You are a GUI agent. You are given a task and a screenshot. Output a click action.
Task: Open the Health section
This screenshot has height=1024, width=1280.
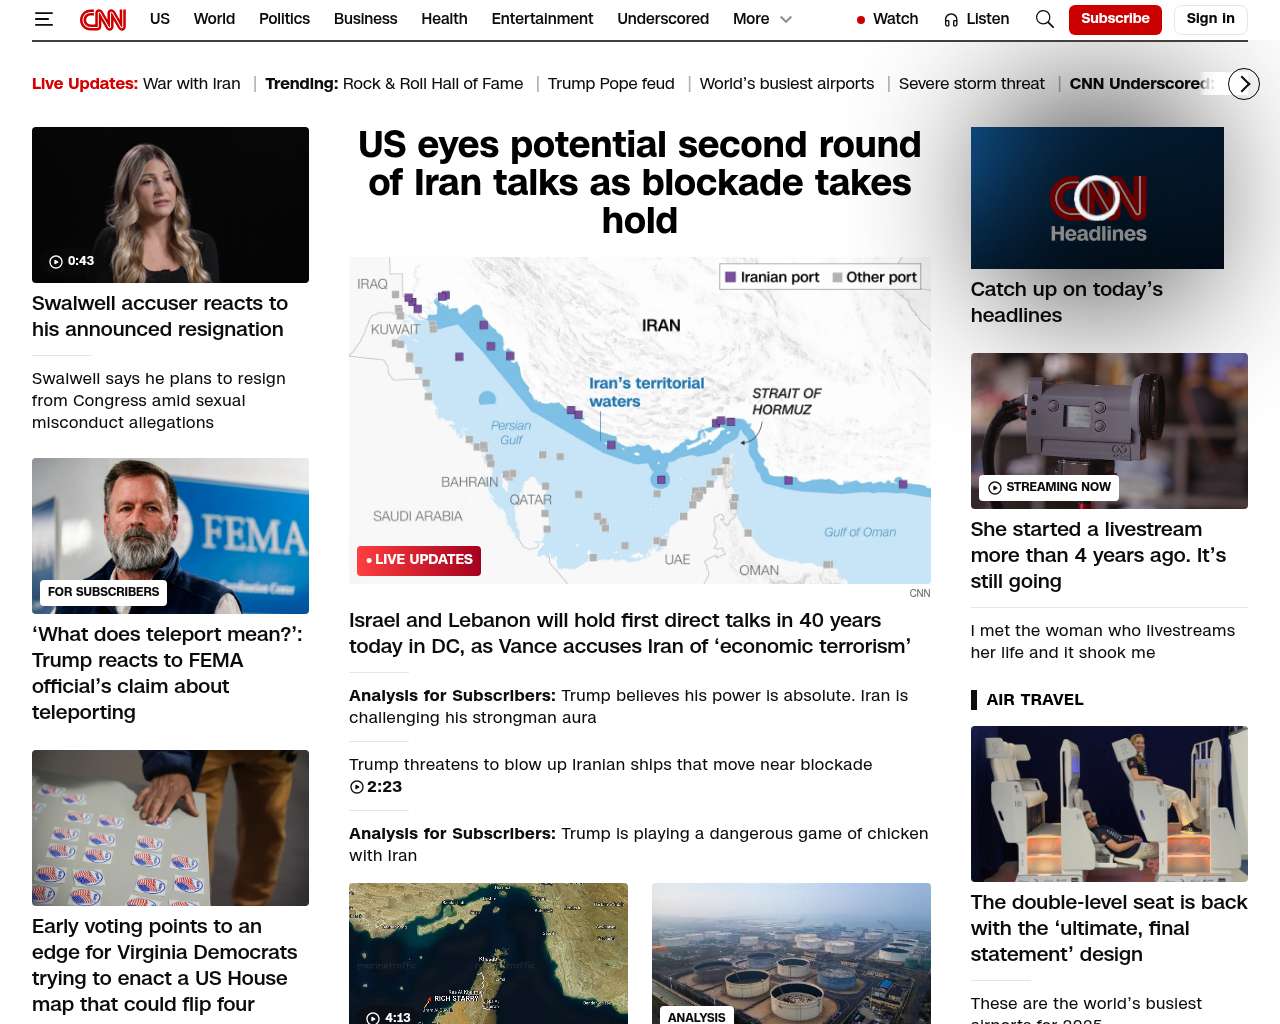click(444, 19)
